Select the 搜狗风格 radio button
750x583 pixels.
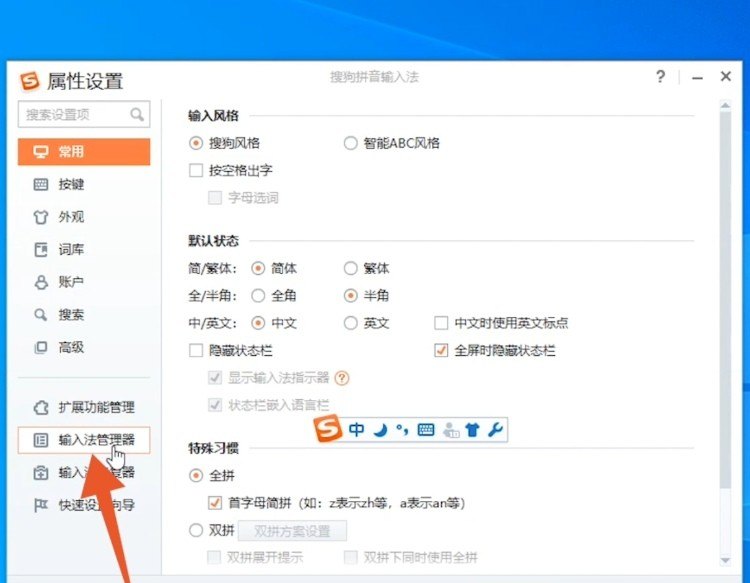pos(196,143)
